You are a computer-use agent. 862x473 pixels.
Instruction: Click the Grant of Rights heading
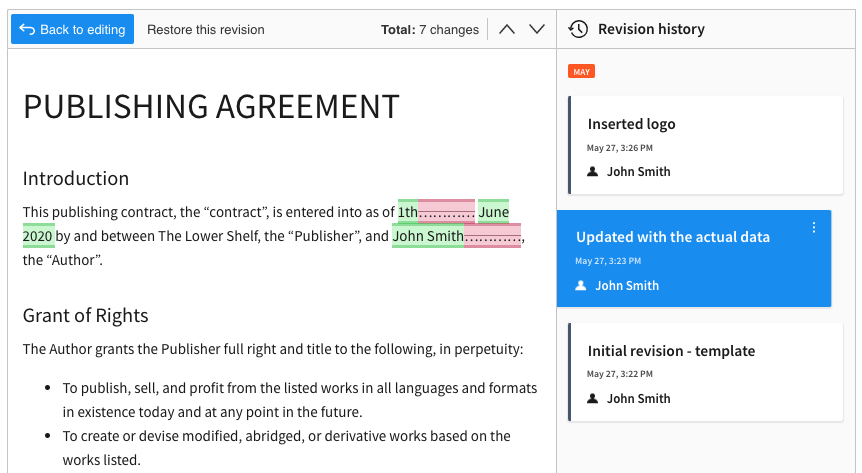click(x=85, y=316)
